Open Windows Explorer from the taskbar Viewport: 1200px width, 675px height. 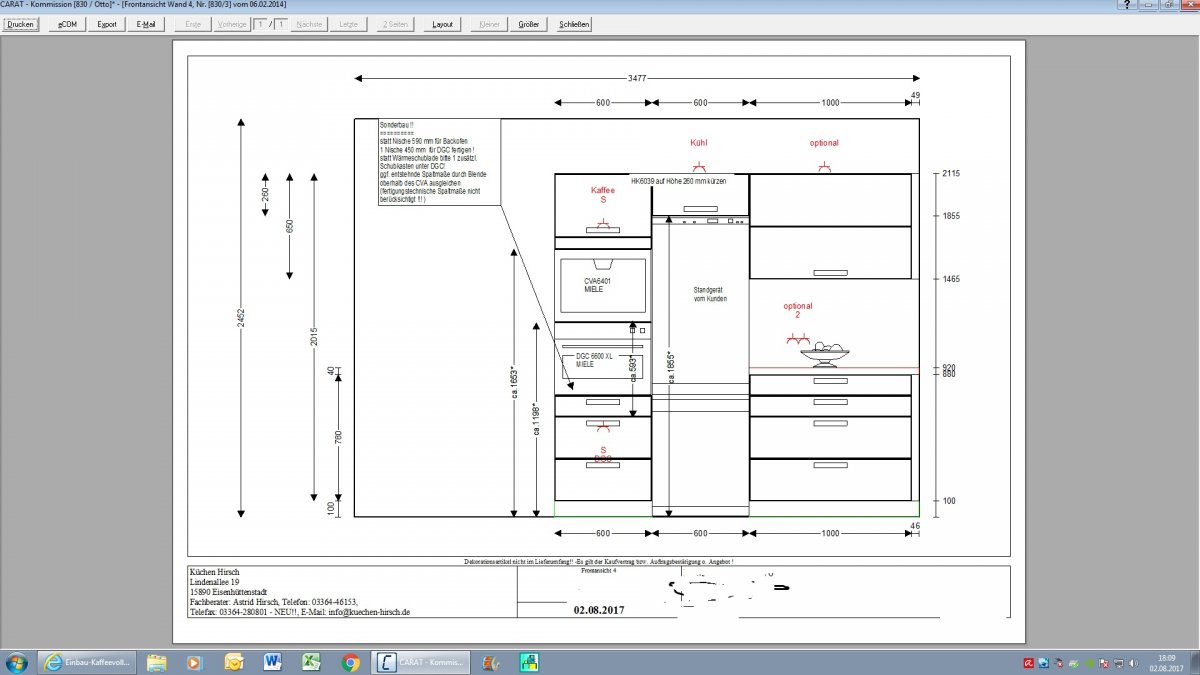156,662
